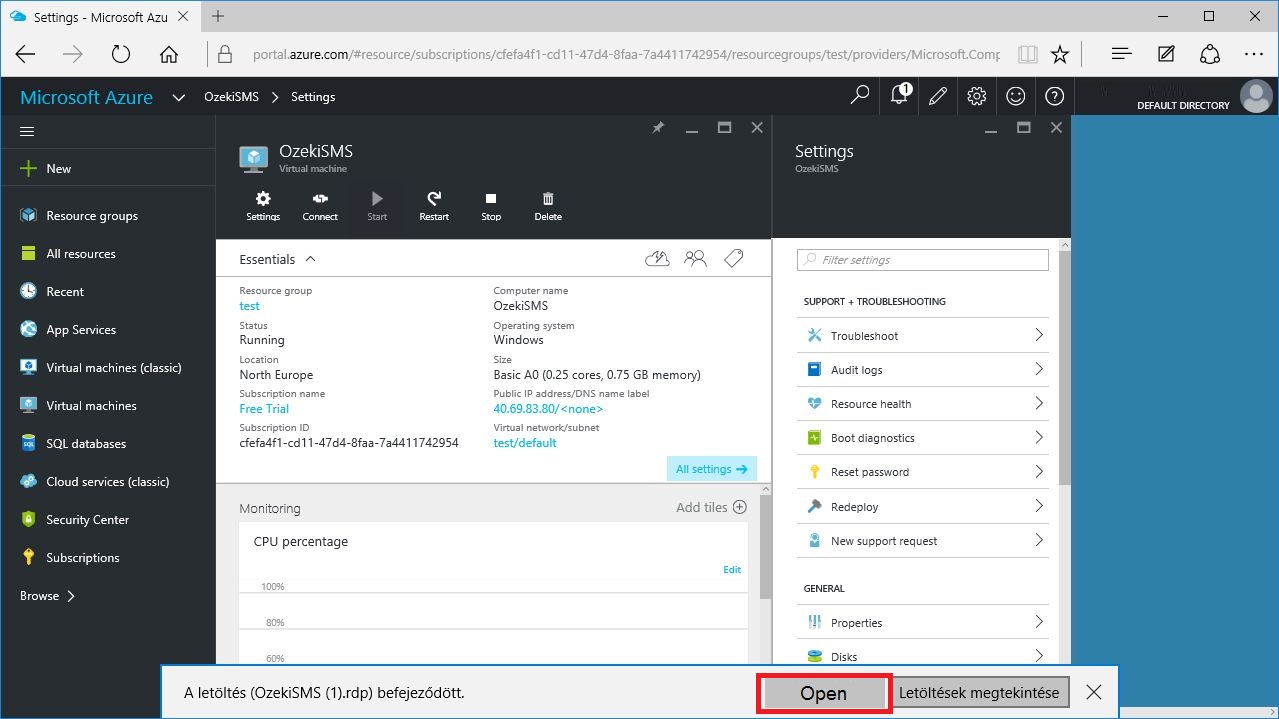Open Resource health setting
1279x719 pixels.
click(x=922, y=404)
